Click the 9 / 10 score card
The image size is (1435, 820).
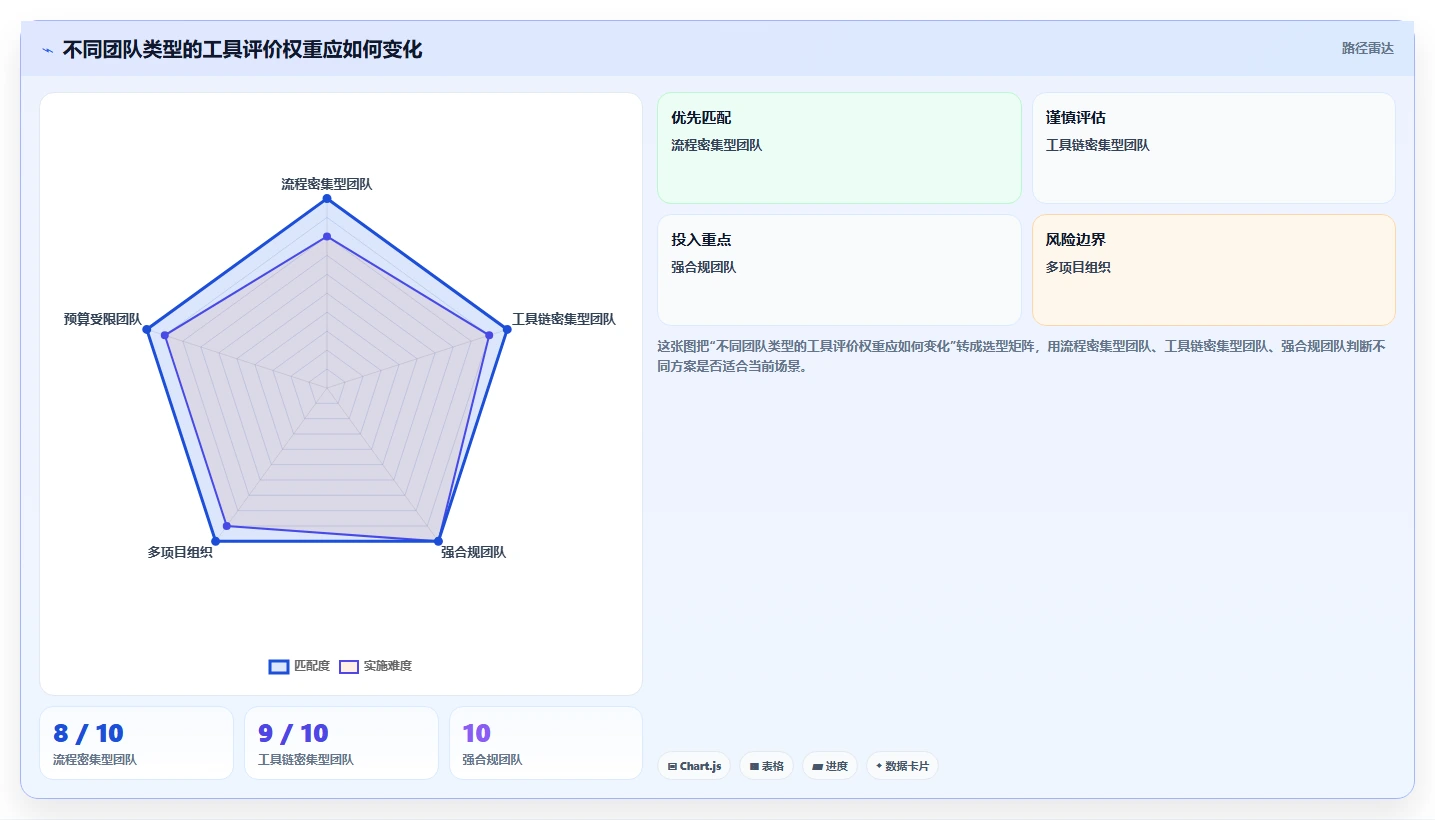pos(341,743)
